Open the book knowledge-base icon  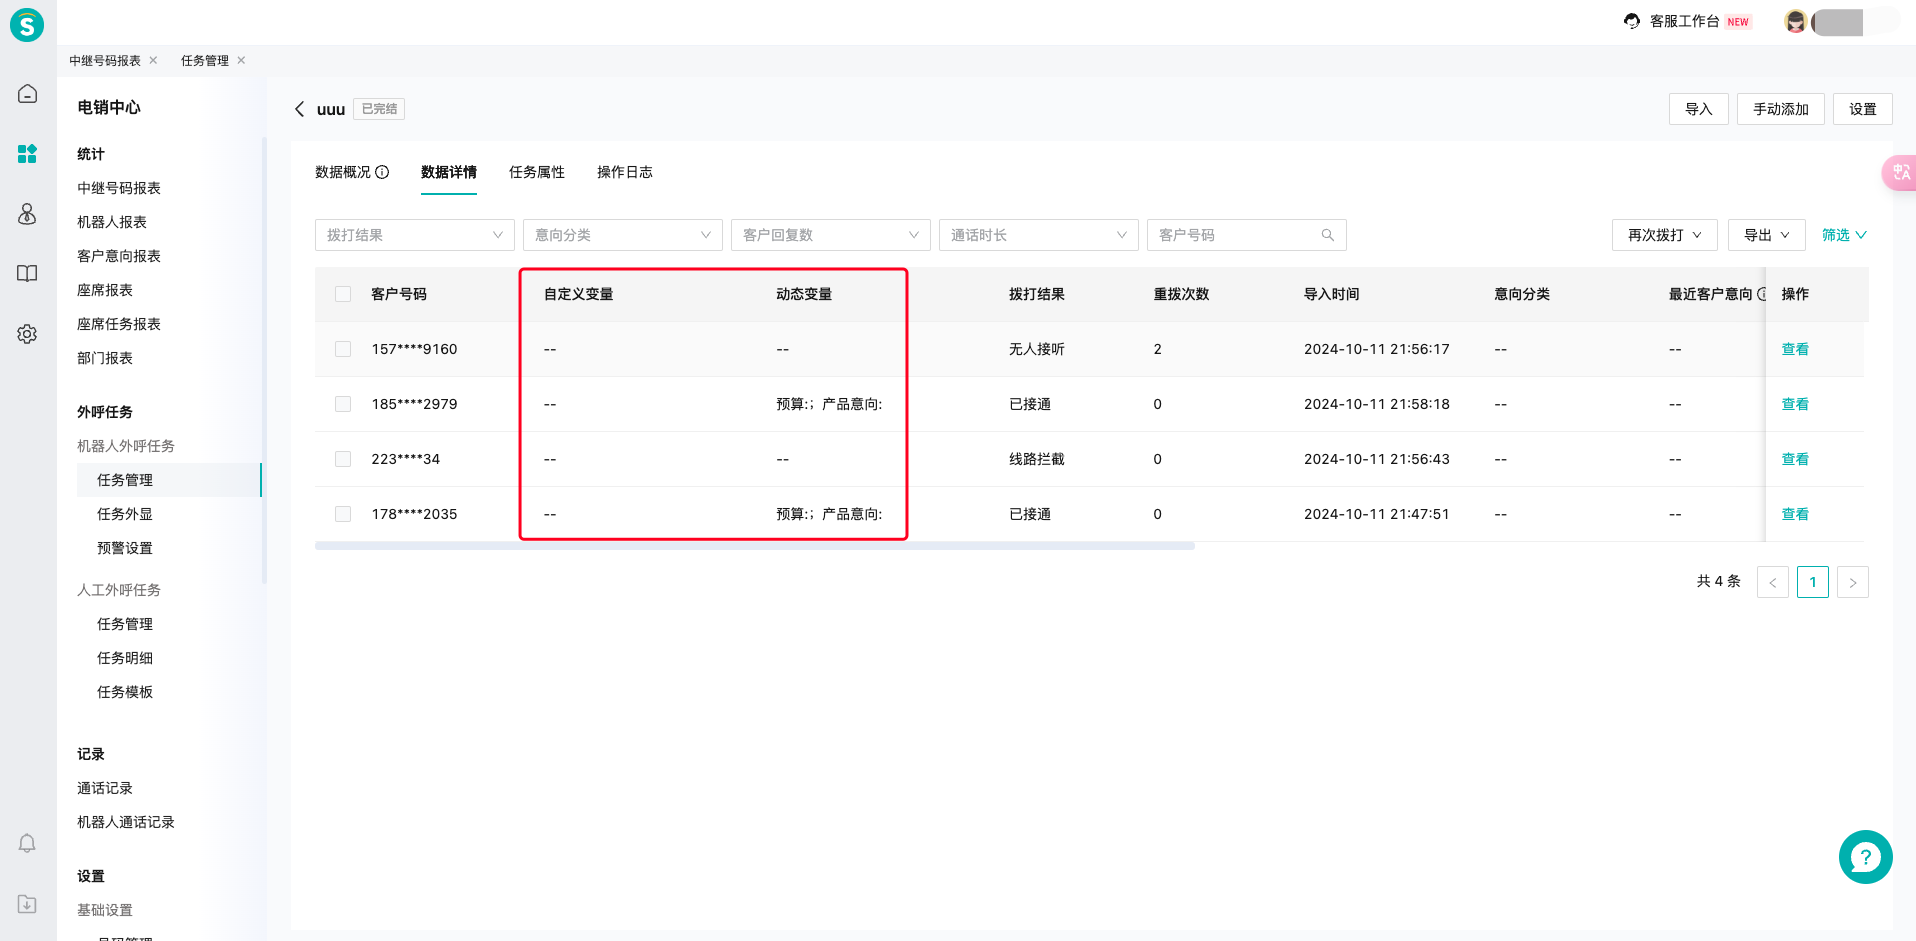[x=27, y=274]
